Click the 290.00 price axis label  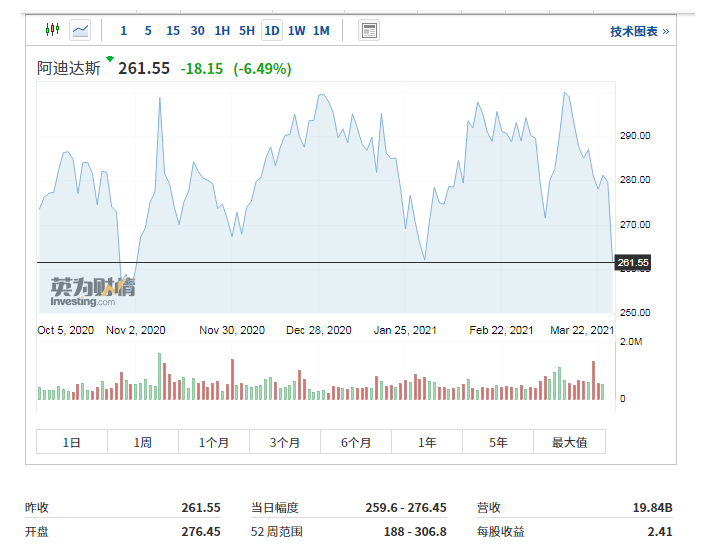click(635, 136)
